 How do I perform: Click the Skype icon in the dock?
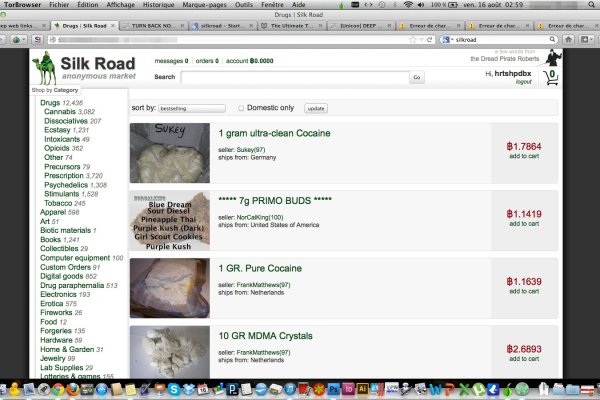[173, 388]
